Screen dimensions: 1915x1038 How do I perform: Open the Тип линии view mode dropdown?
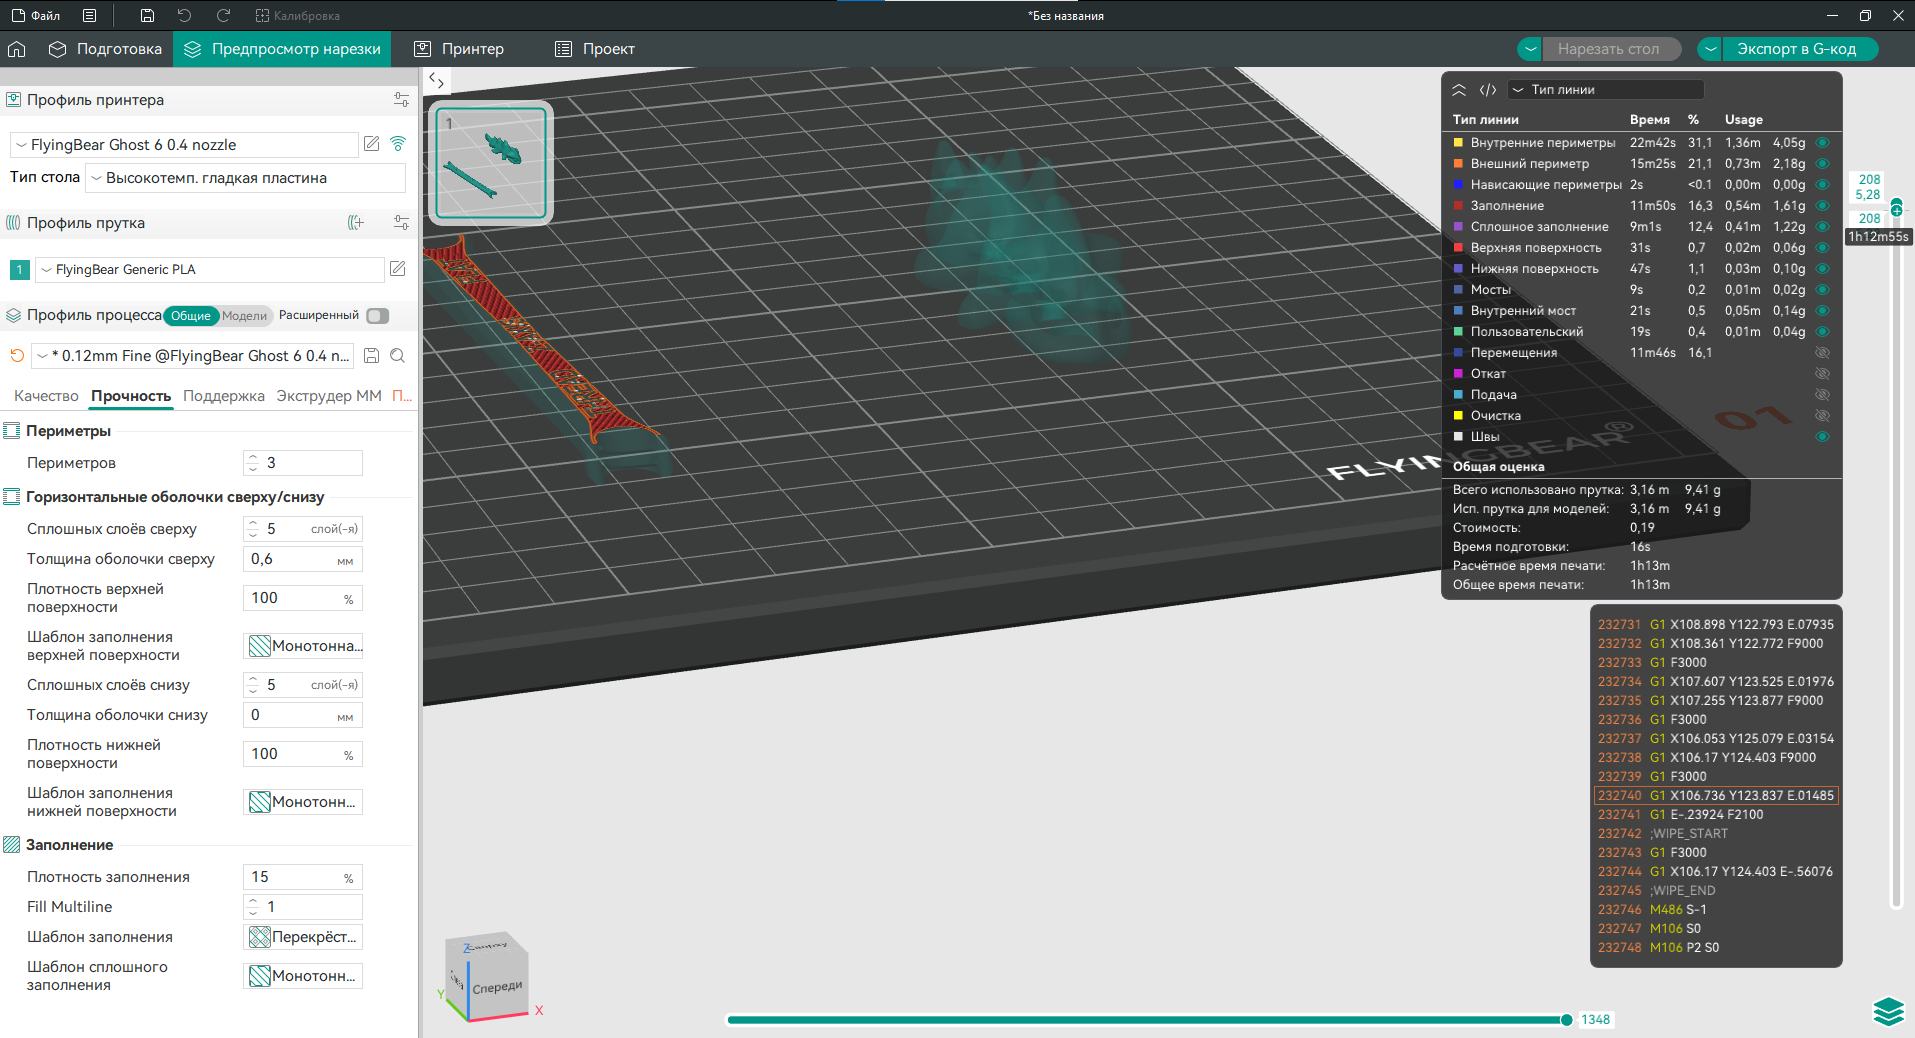pyautogui.click(x=1605, y=90)
